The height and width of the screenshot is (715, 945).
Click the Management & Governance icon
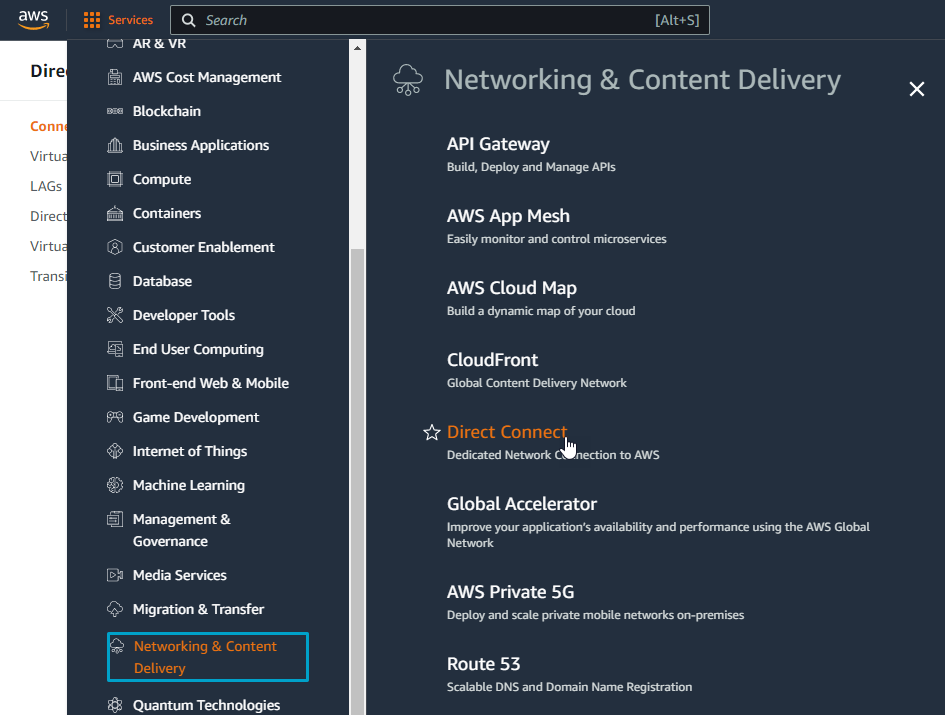(115, 519)
